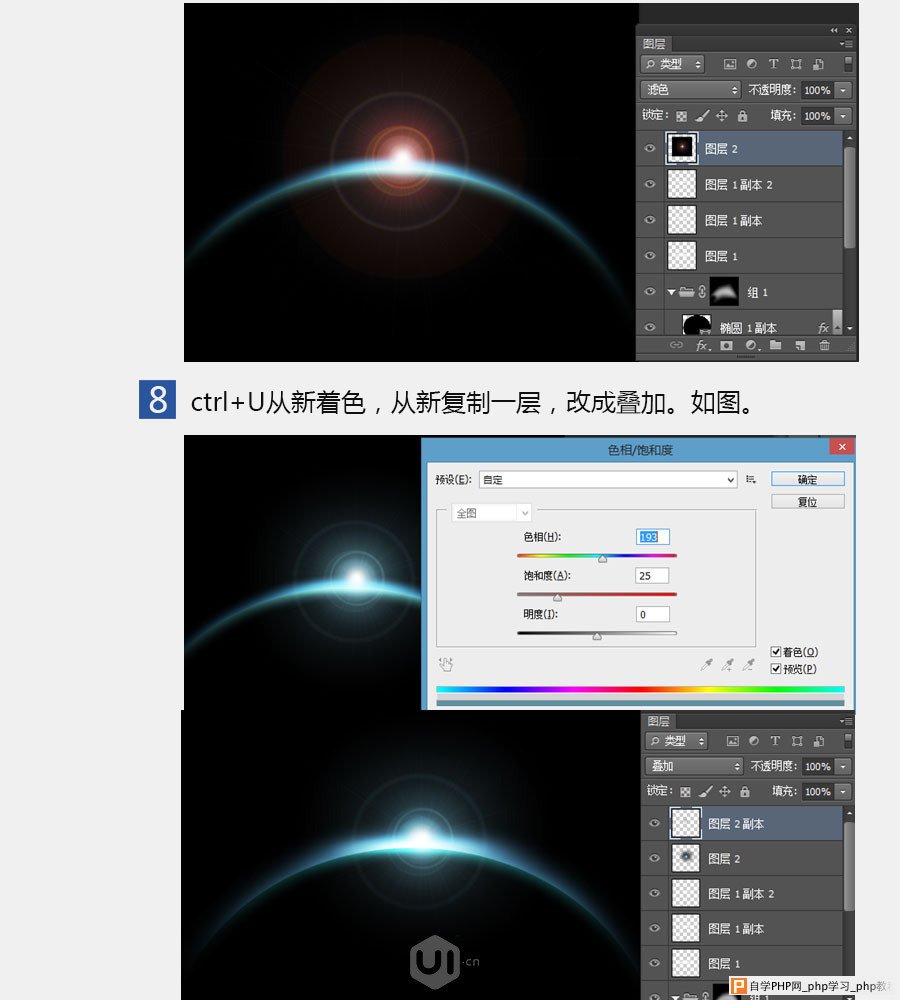The width and height of the screenshot is (900, 1000).
Task: Lock image pixels brush icon in 滤色 panel
Action: [702, 115]
